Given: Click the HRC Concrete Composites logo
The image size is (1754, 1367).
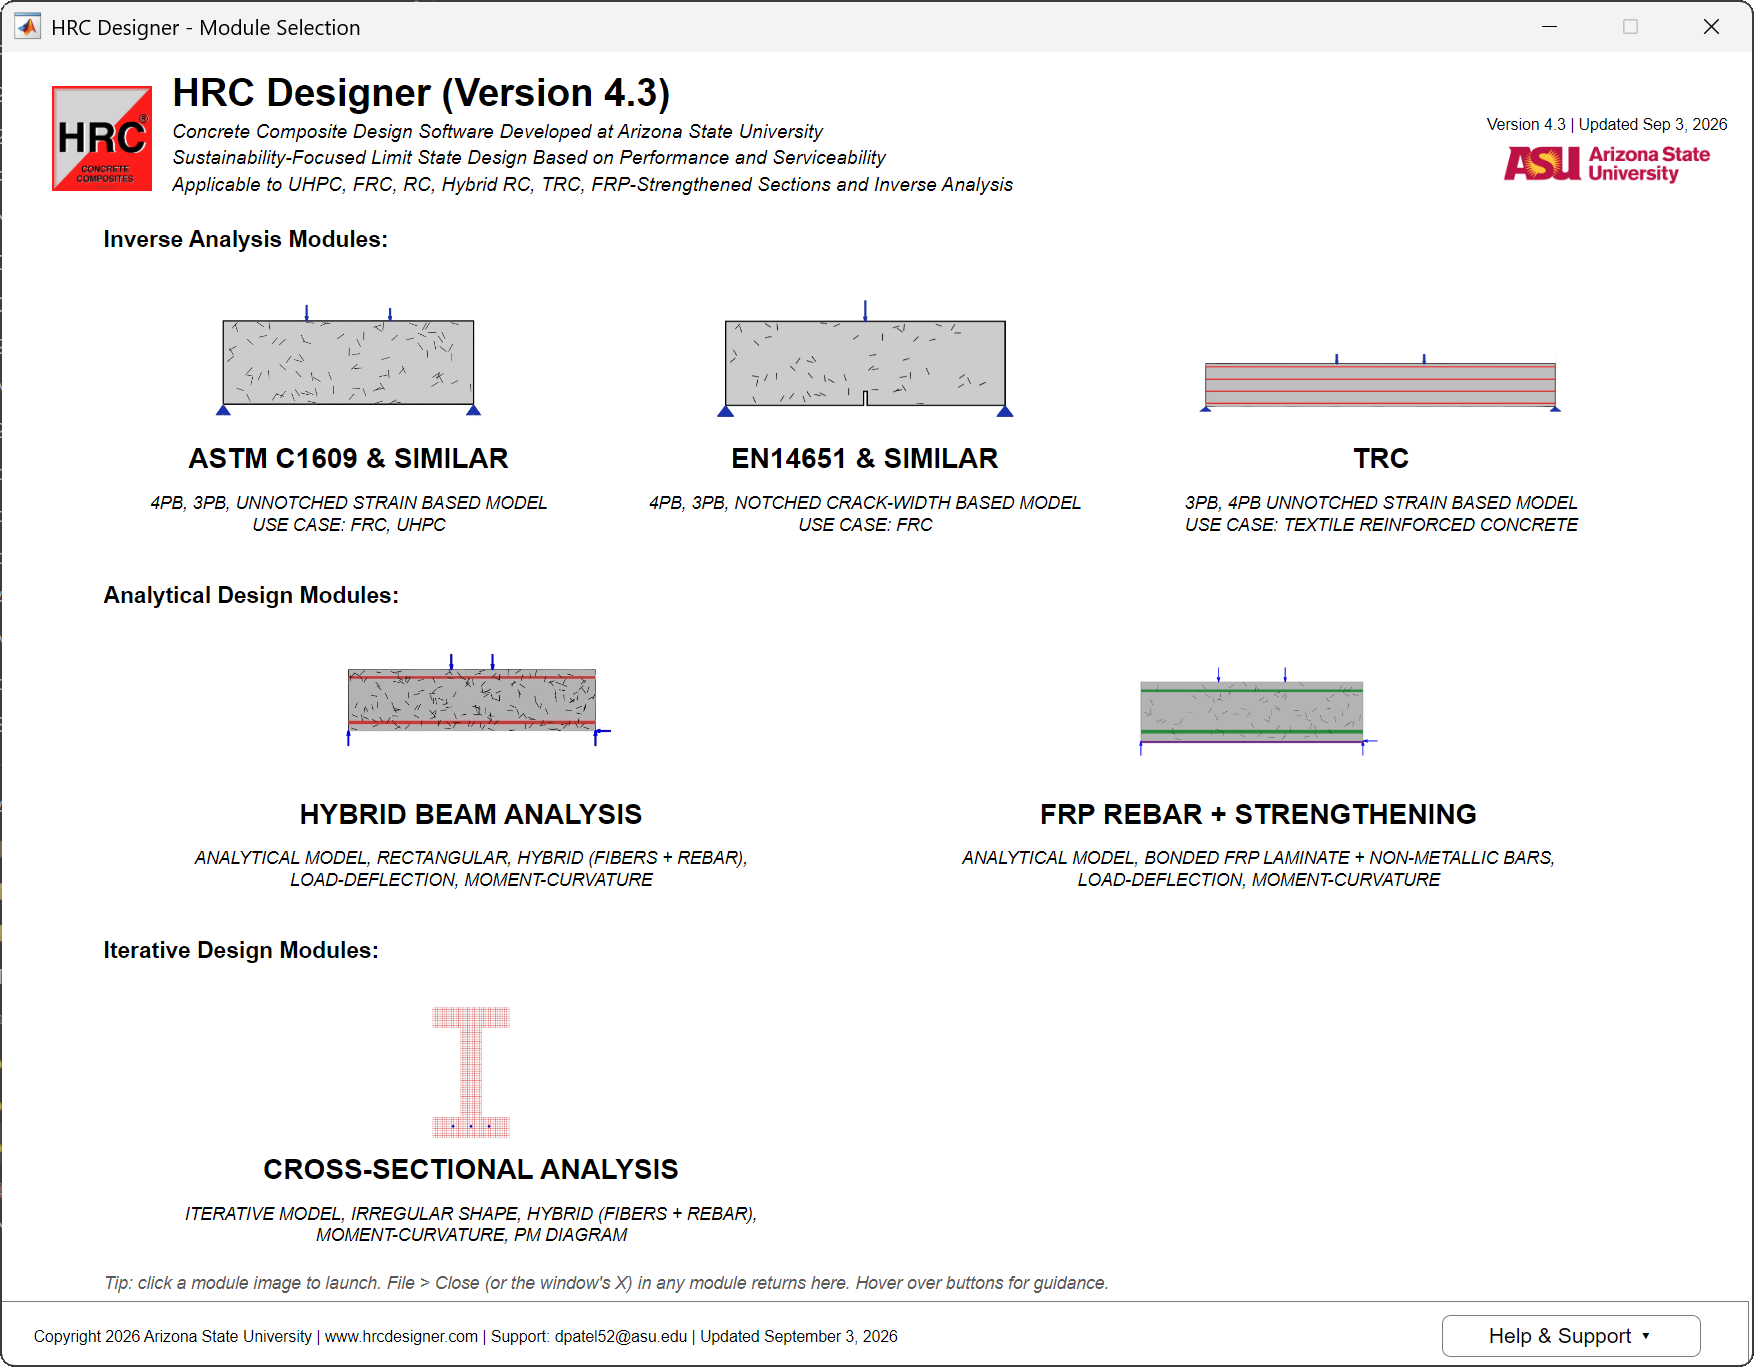Looking at the screenshot, I should (x=102, y=138).
